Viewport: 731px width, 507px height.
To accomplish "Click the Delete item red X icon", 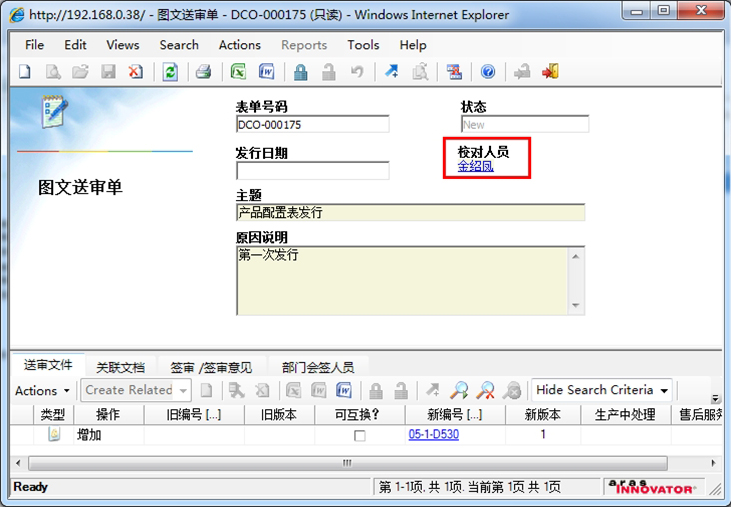I will point(136,72).
